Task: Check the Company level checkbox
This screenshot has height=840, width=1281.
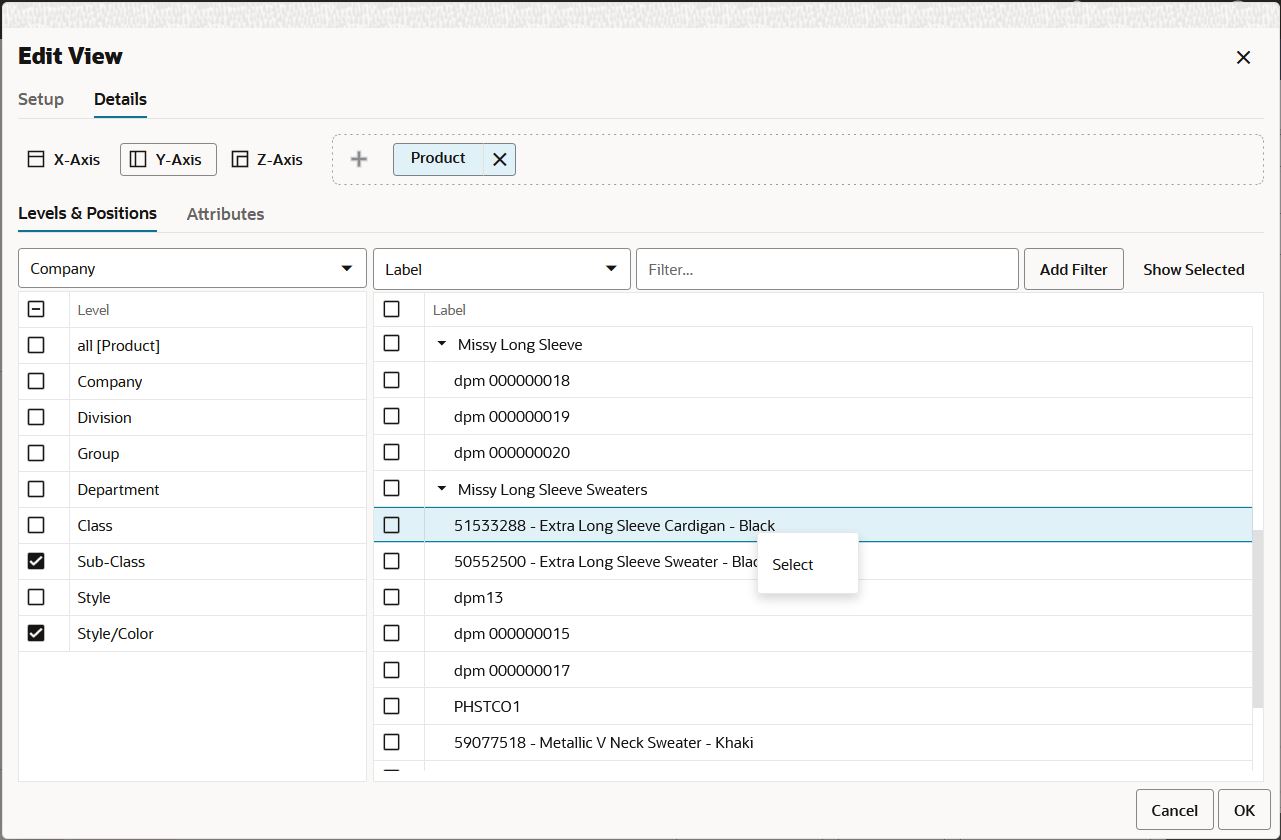Action: (36, 381)
